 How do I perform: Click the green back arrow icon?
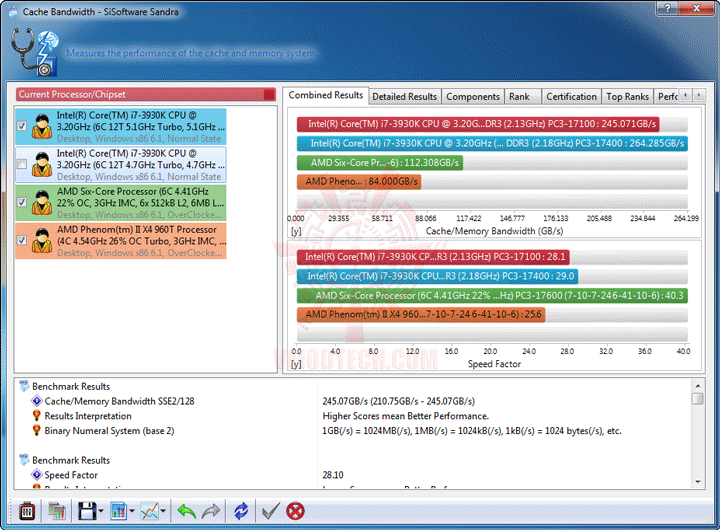click(x=186, y=511)
